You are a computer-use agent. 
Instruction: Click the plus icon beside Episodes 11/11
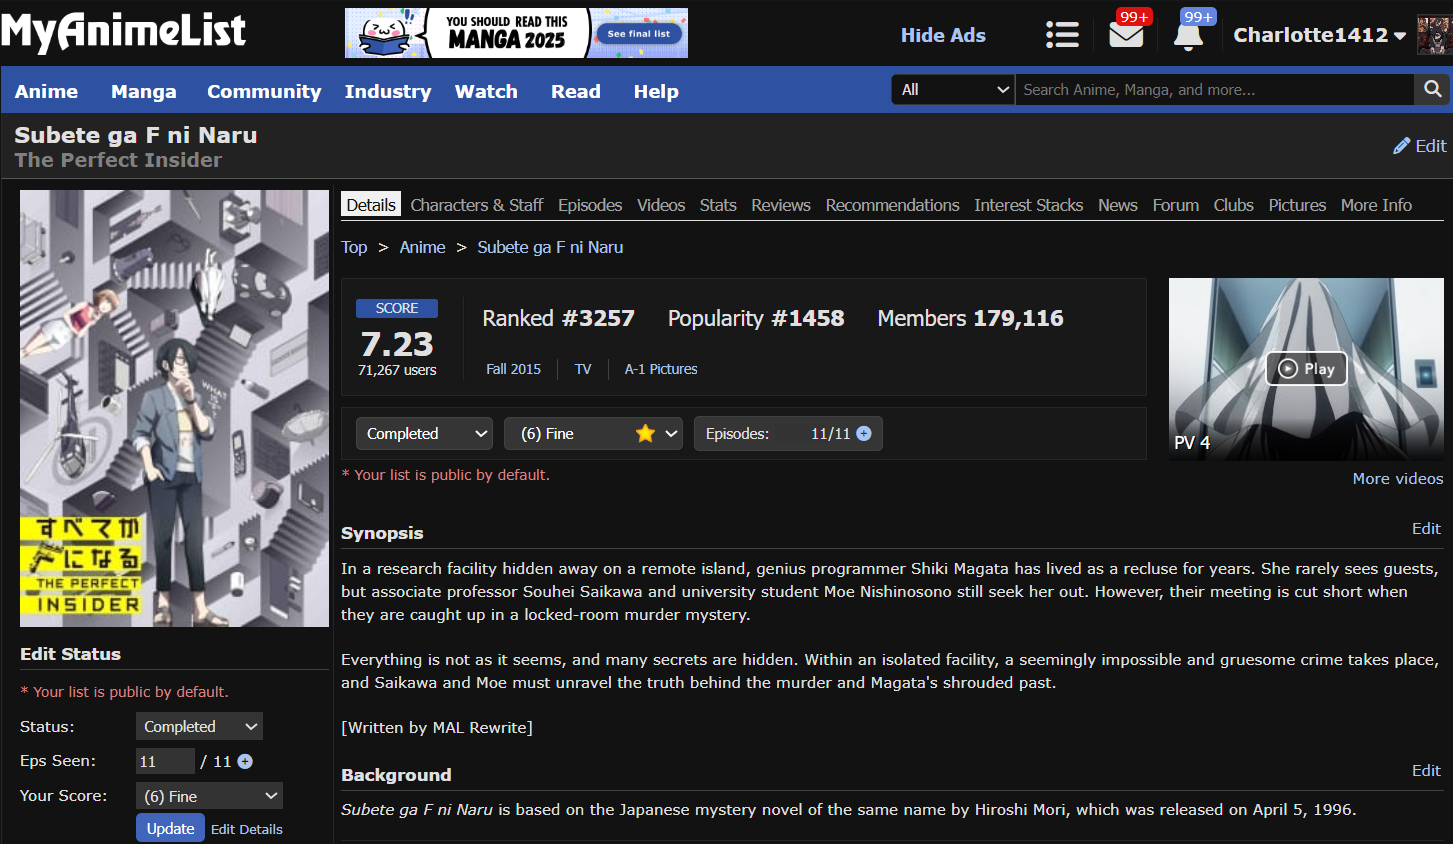(864, 434)
